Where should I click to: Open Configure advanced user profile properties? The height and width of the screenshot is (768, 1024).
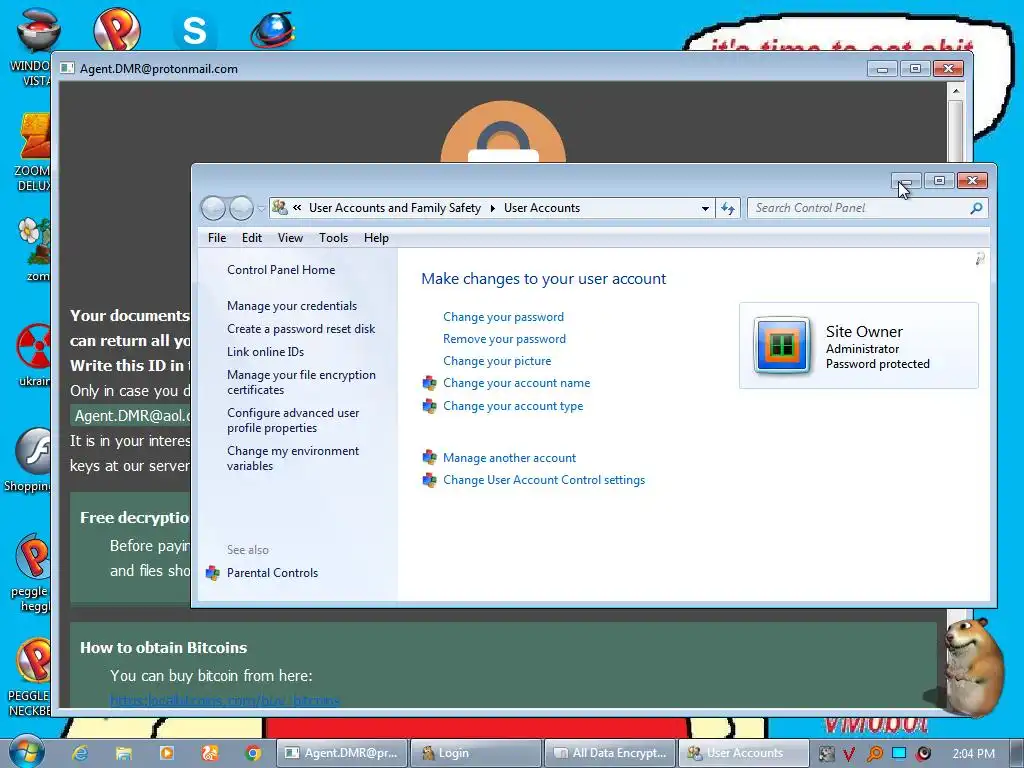(293, 420)
